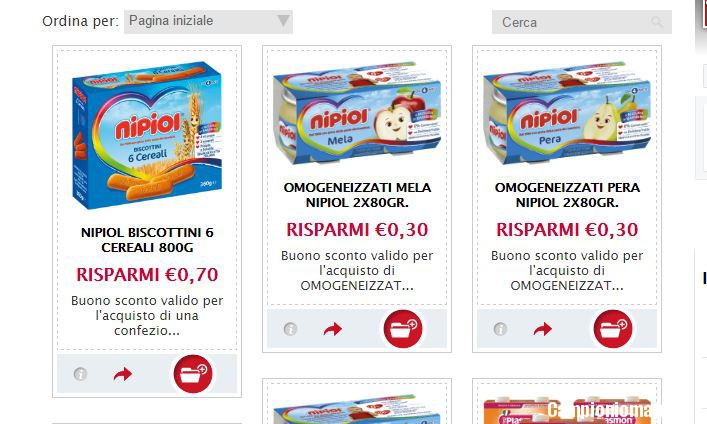Viewport: 707px width, 424px height.
Task: Open Omogeneizzati Pera product image
Action: [x=567, y=113]
